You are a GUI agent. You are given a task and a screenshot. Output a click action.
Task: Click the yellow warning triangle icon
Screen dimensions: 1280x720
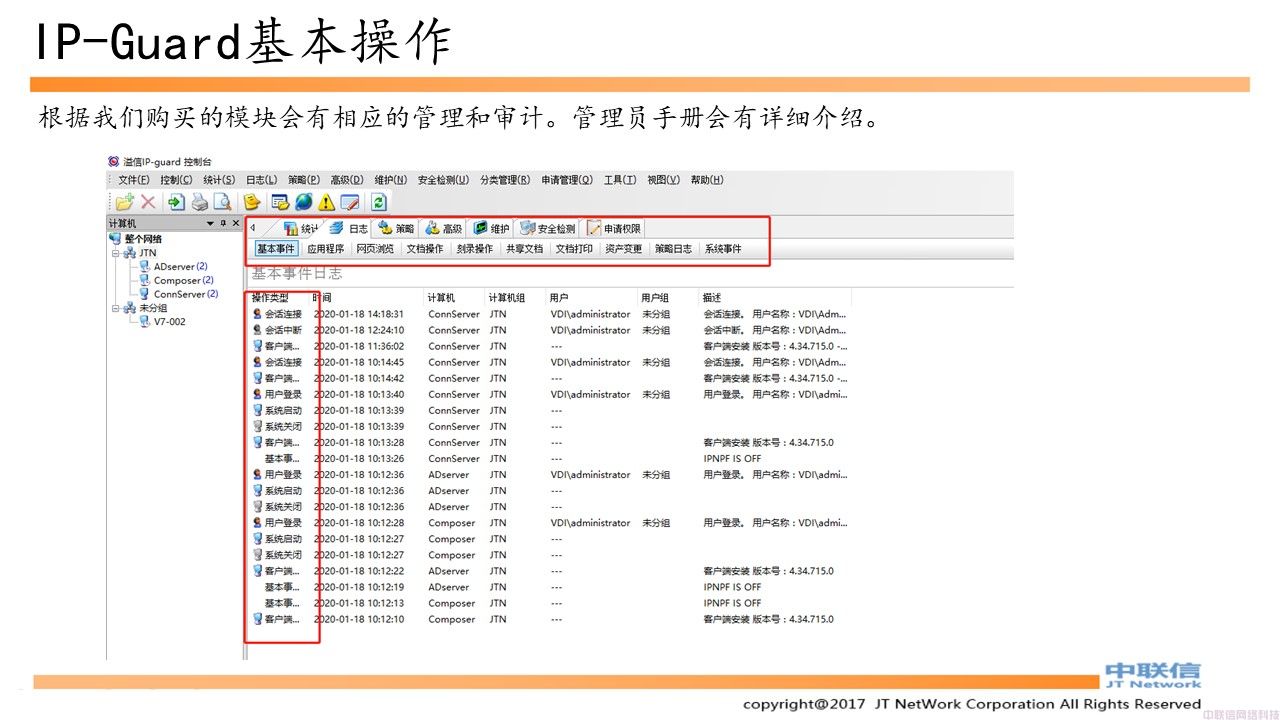pos(326,202)
